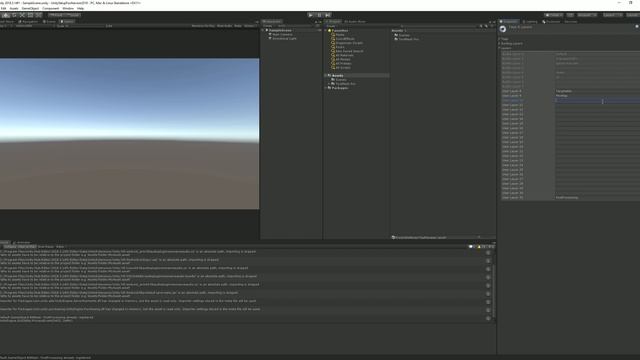Image resolution: width=640 pixels, height=360 pixels.
Task: Open the Edit menu
Action: click(x=3, y=8)
